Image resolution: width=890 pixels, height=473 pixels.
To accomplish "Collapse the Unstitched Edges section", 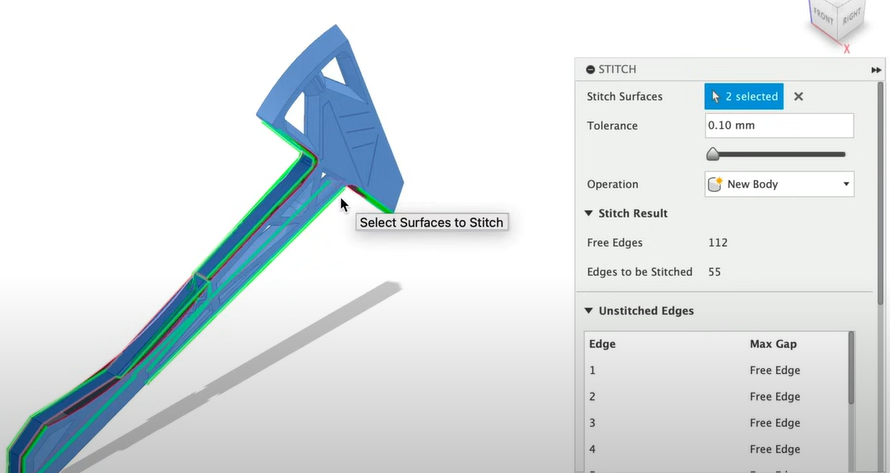I will click(x=590, y=311).
